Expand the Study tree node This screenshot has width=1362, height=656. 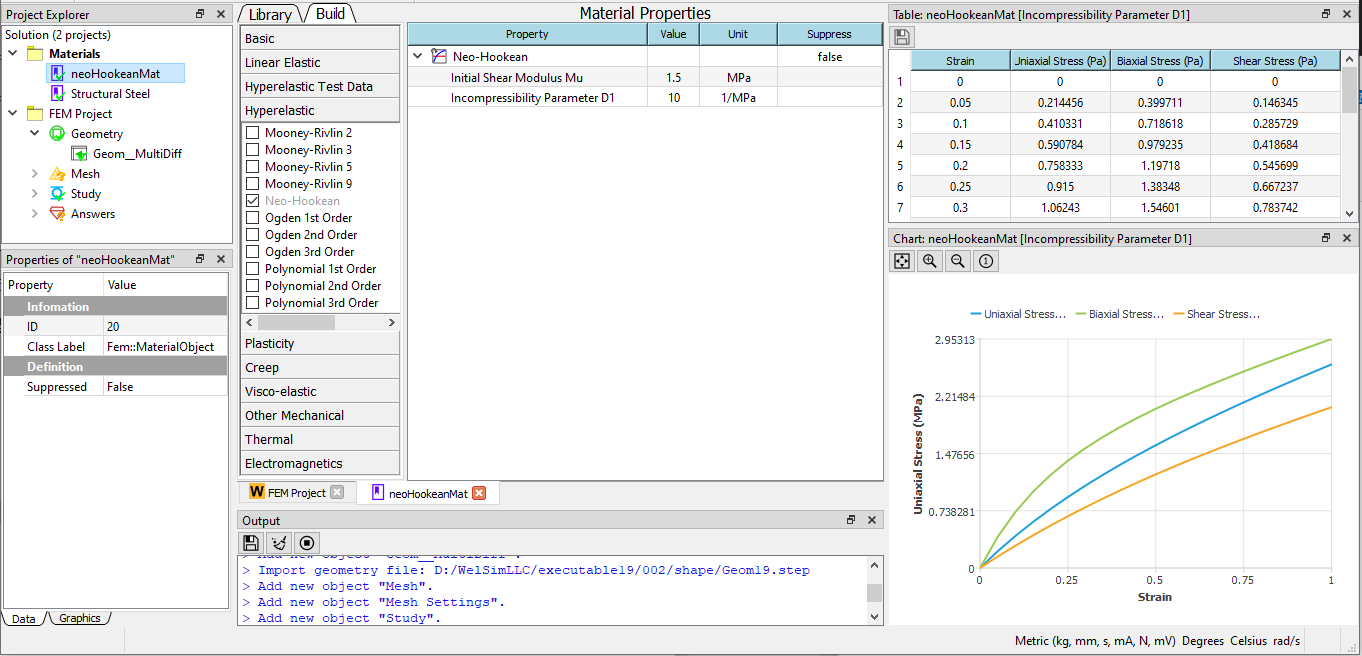[35, 193]
